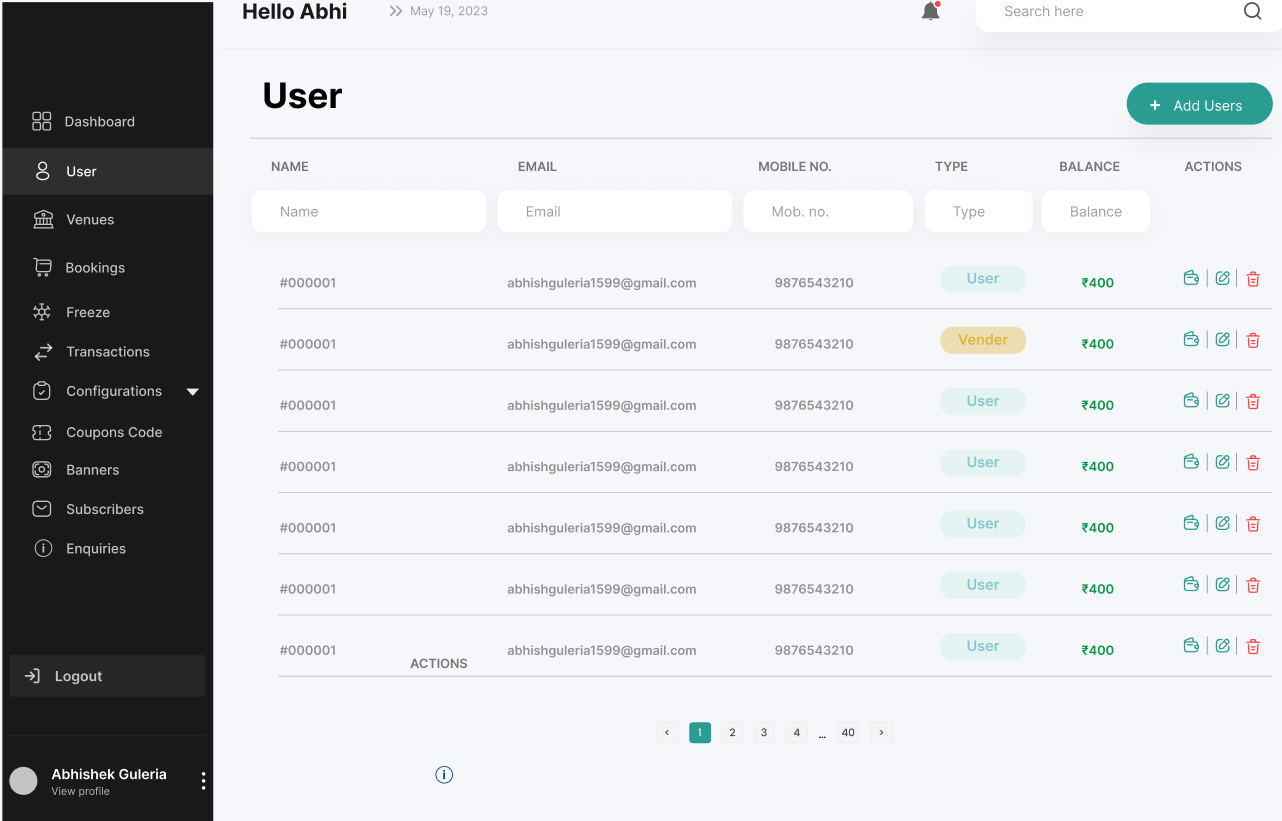1282x821 pixels.
Task: Click the info icon below the table
Action: (x=444, y=774)
